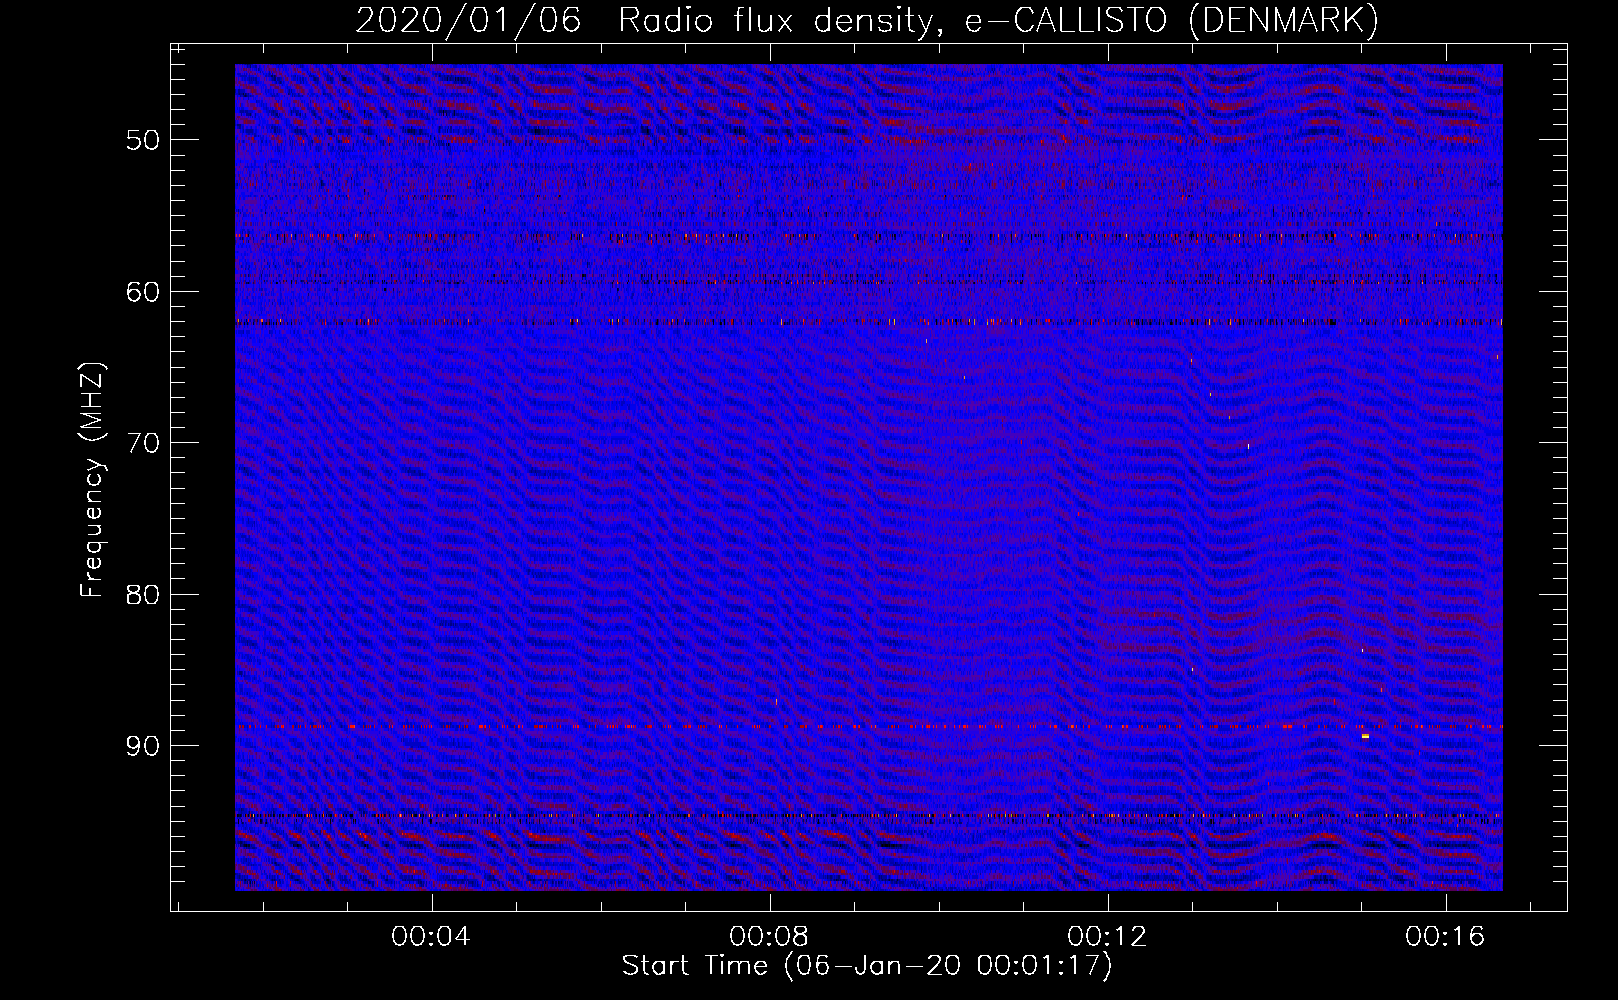Click the time tick label 00:08
The height and width of the screenshot is (1000, 1618).
coord(769,936)
